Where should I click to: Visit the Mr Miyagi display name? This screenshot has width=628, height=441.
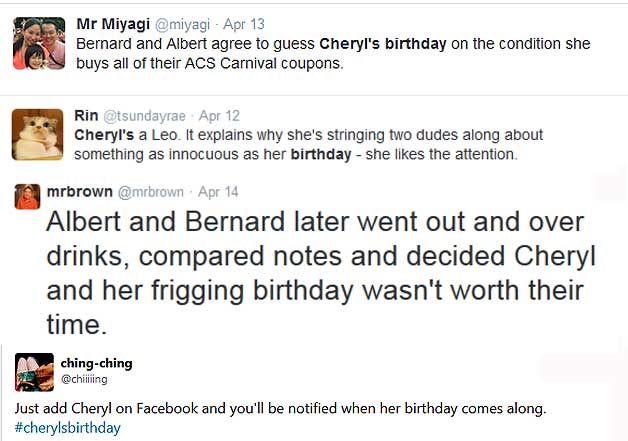[113, 24]
